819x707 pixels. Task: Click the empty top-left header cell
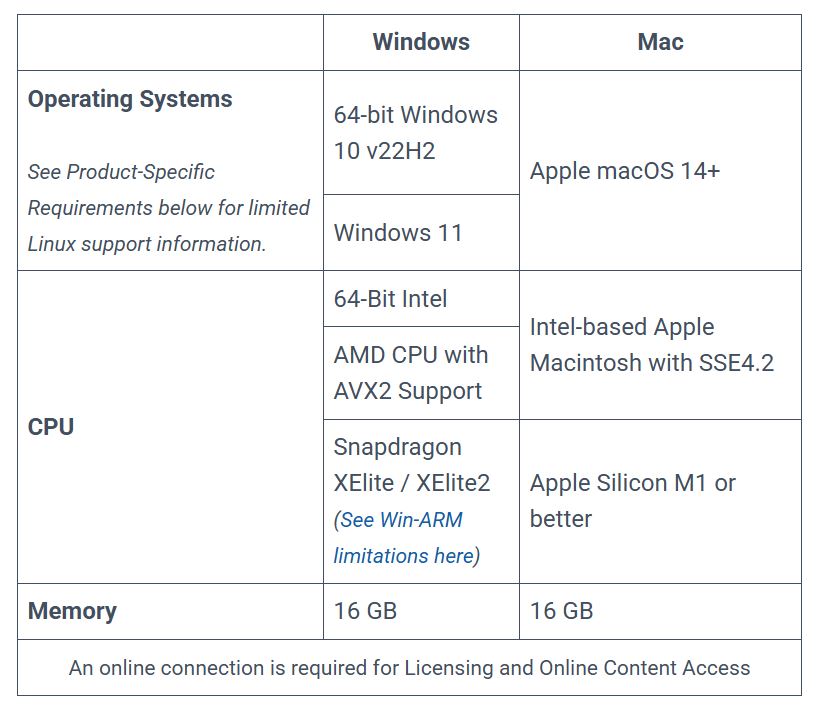click(170, 42)
